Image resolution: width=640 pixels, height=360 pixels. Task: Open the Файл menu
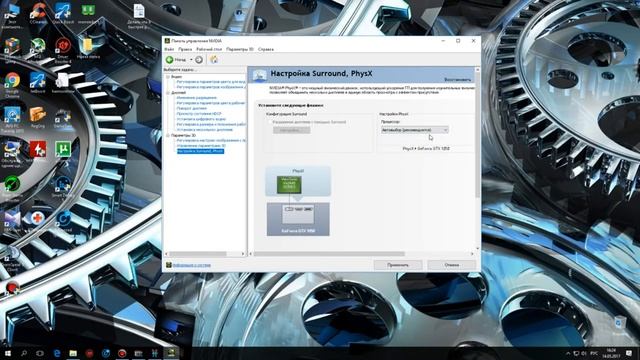tap(169, 49)
